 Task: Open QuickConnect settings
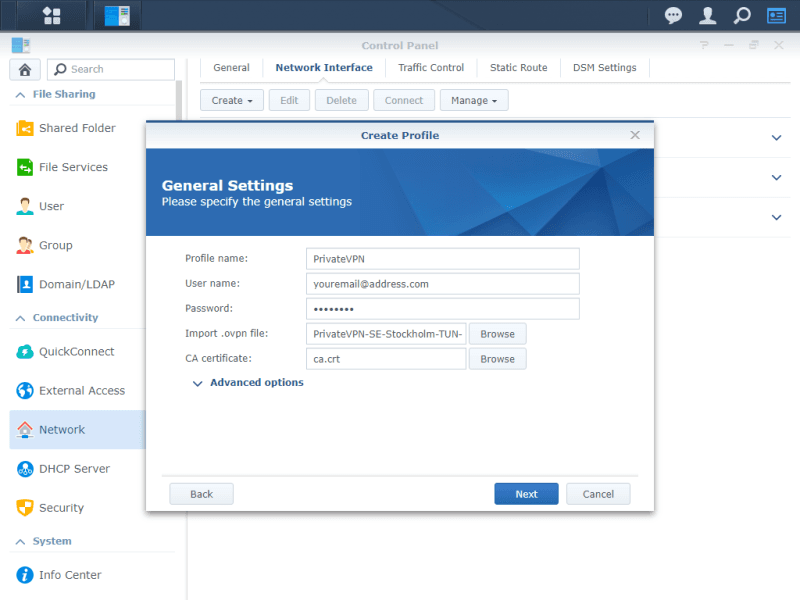76,352
